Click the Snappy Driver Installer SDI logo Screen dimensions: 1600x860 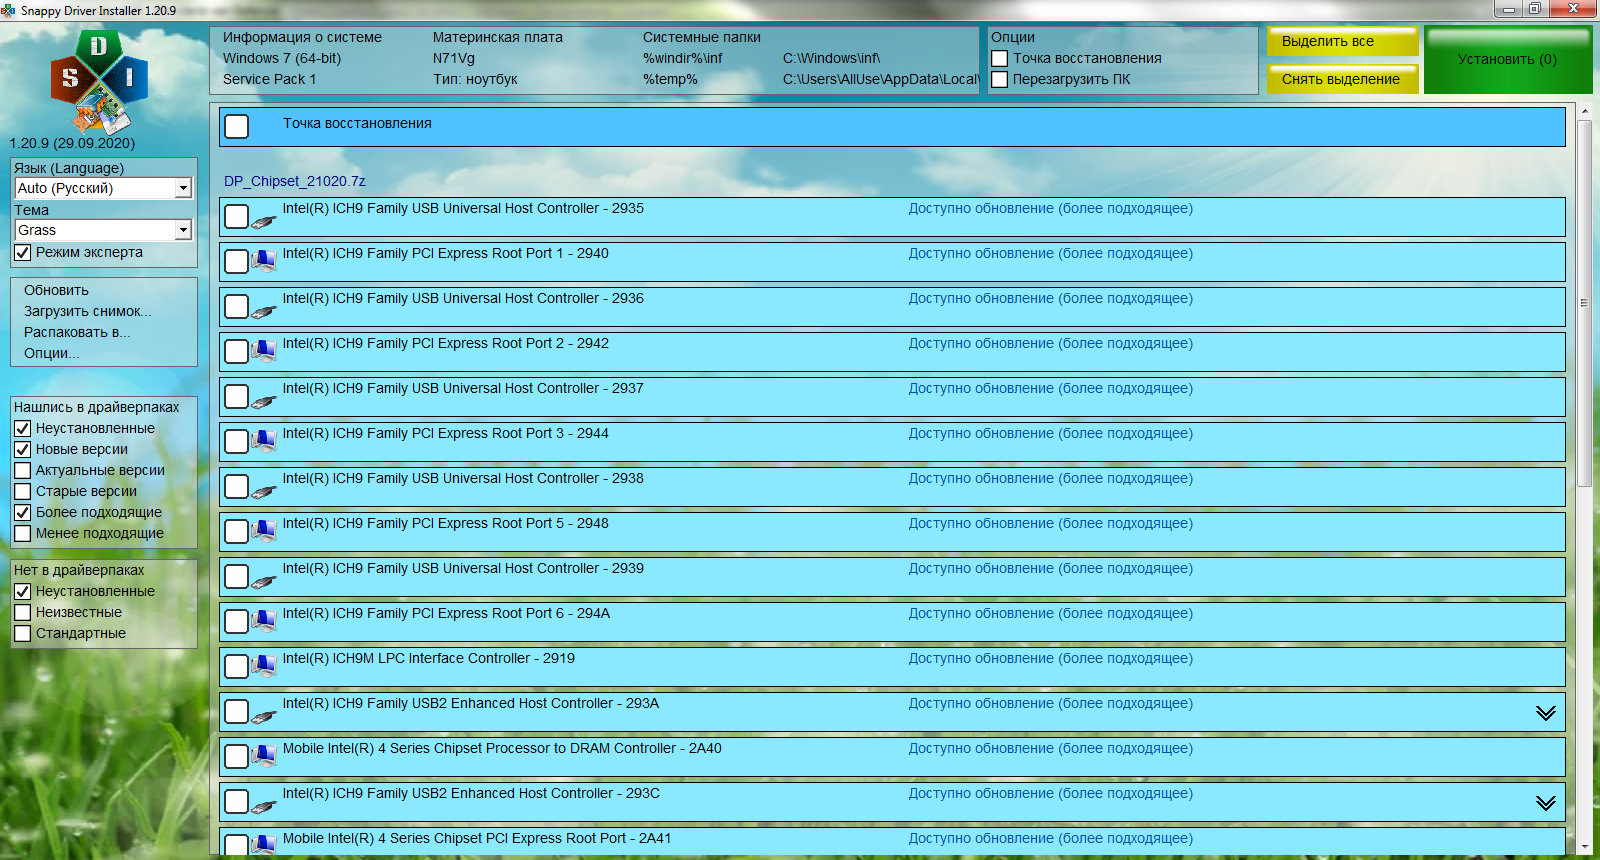click(x=99, y=81)
